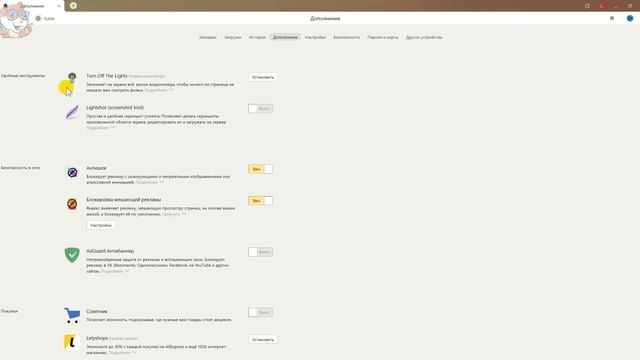Viewport: 640px width, 360px height.
Task: Click the Дополнения page title in address bar
Action: click(325, 18)
